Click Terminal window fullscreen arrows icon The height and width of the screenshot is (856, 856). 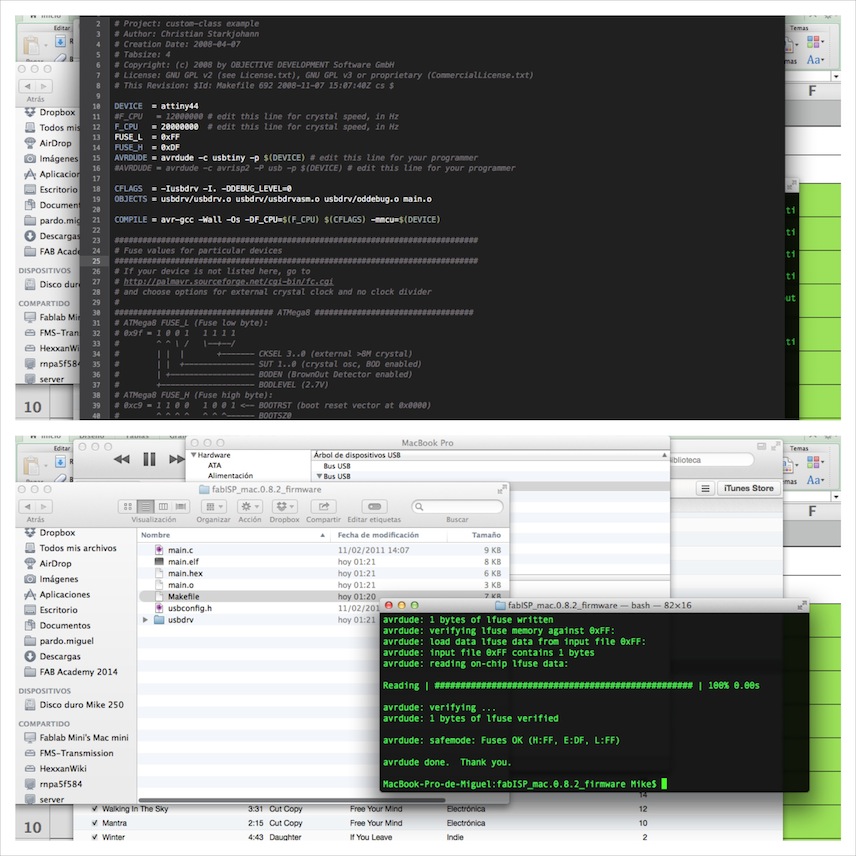click(x=801, y=605)
